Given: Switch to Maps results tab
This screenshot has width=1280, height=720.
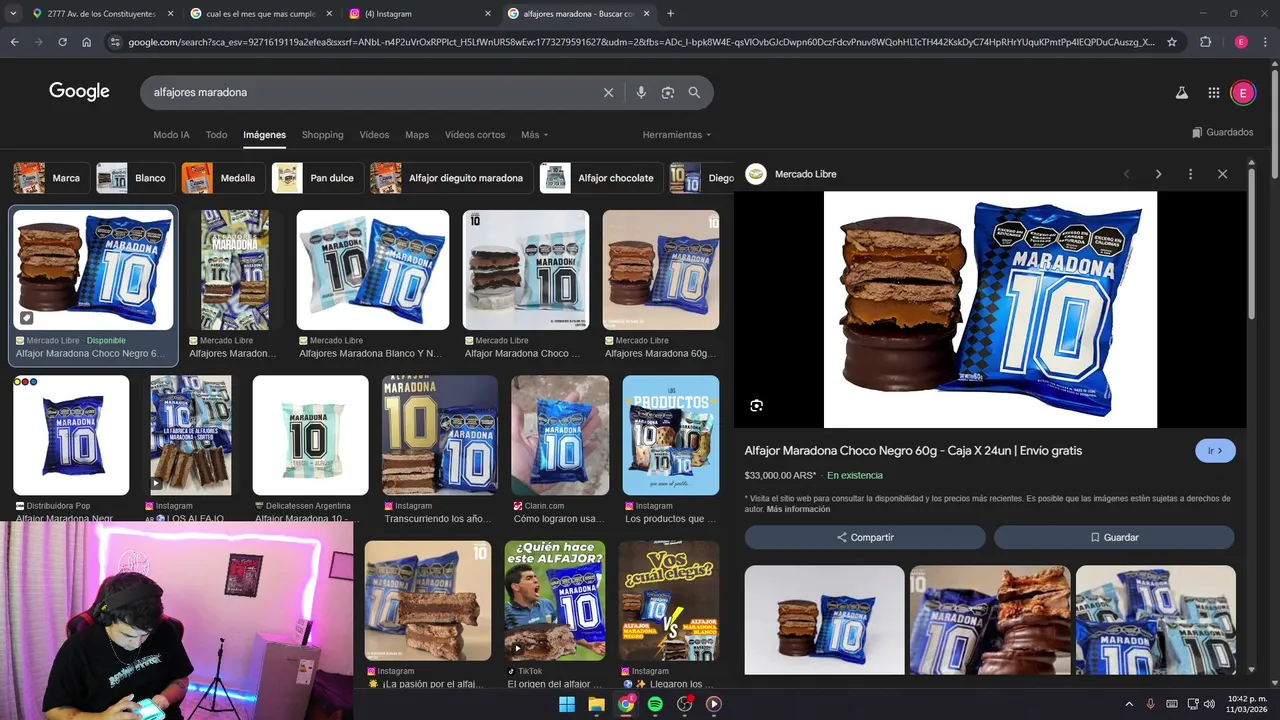Looking at the screenshot, I should [417, 135].
